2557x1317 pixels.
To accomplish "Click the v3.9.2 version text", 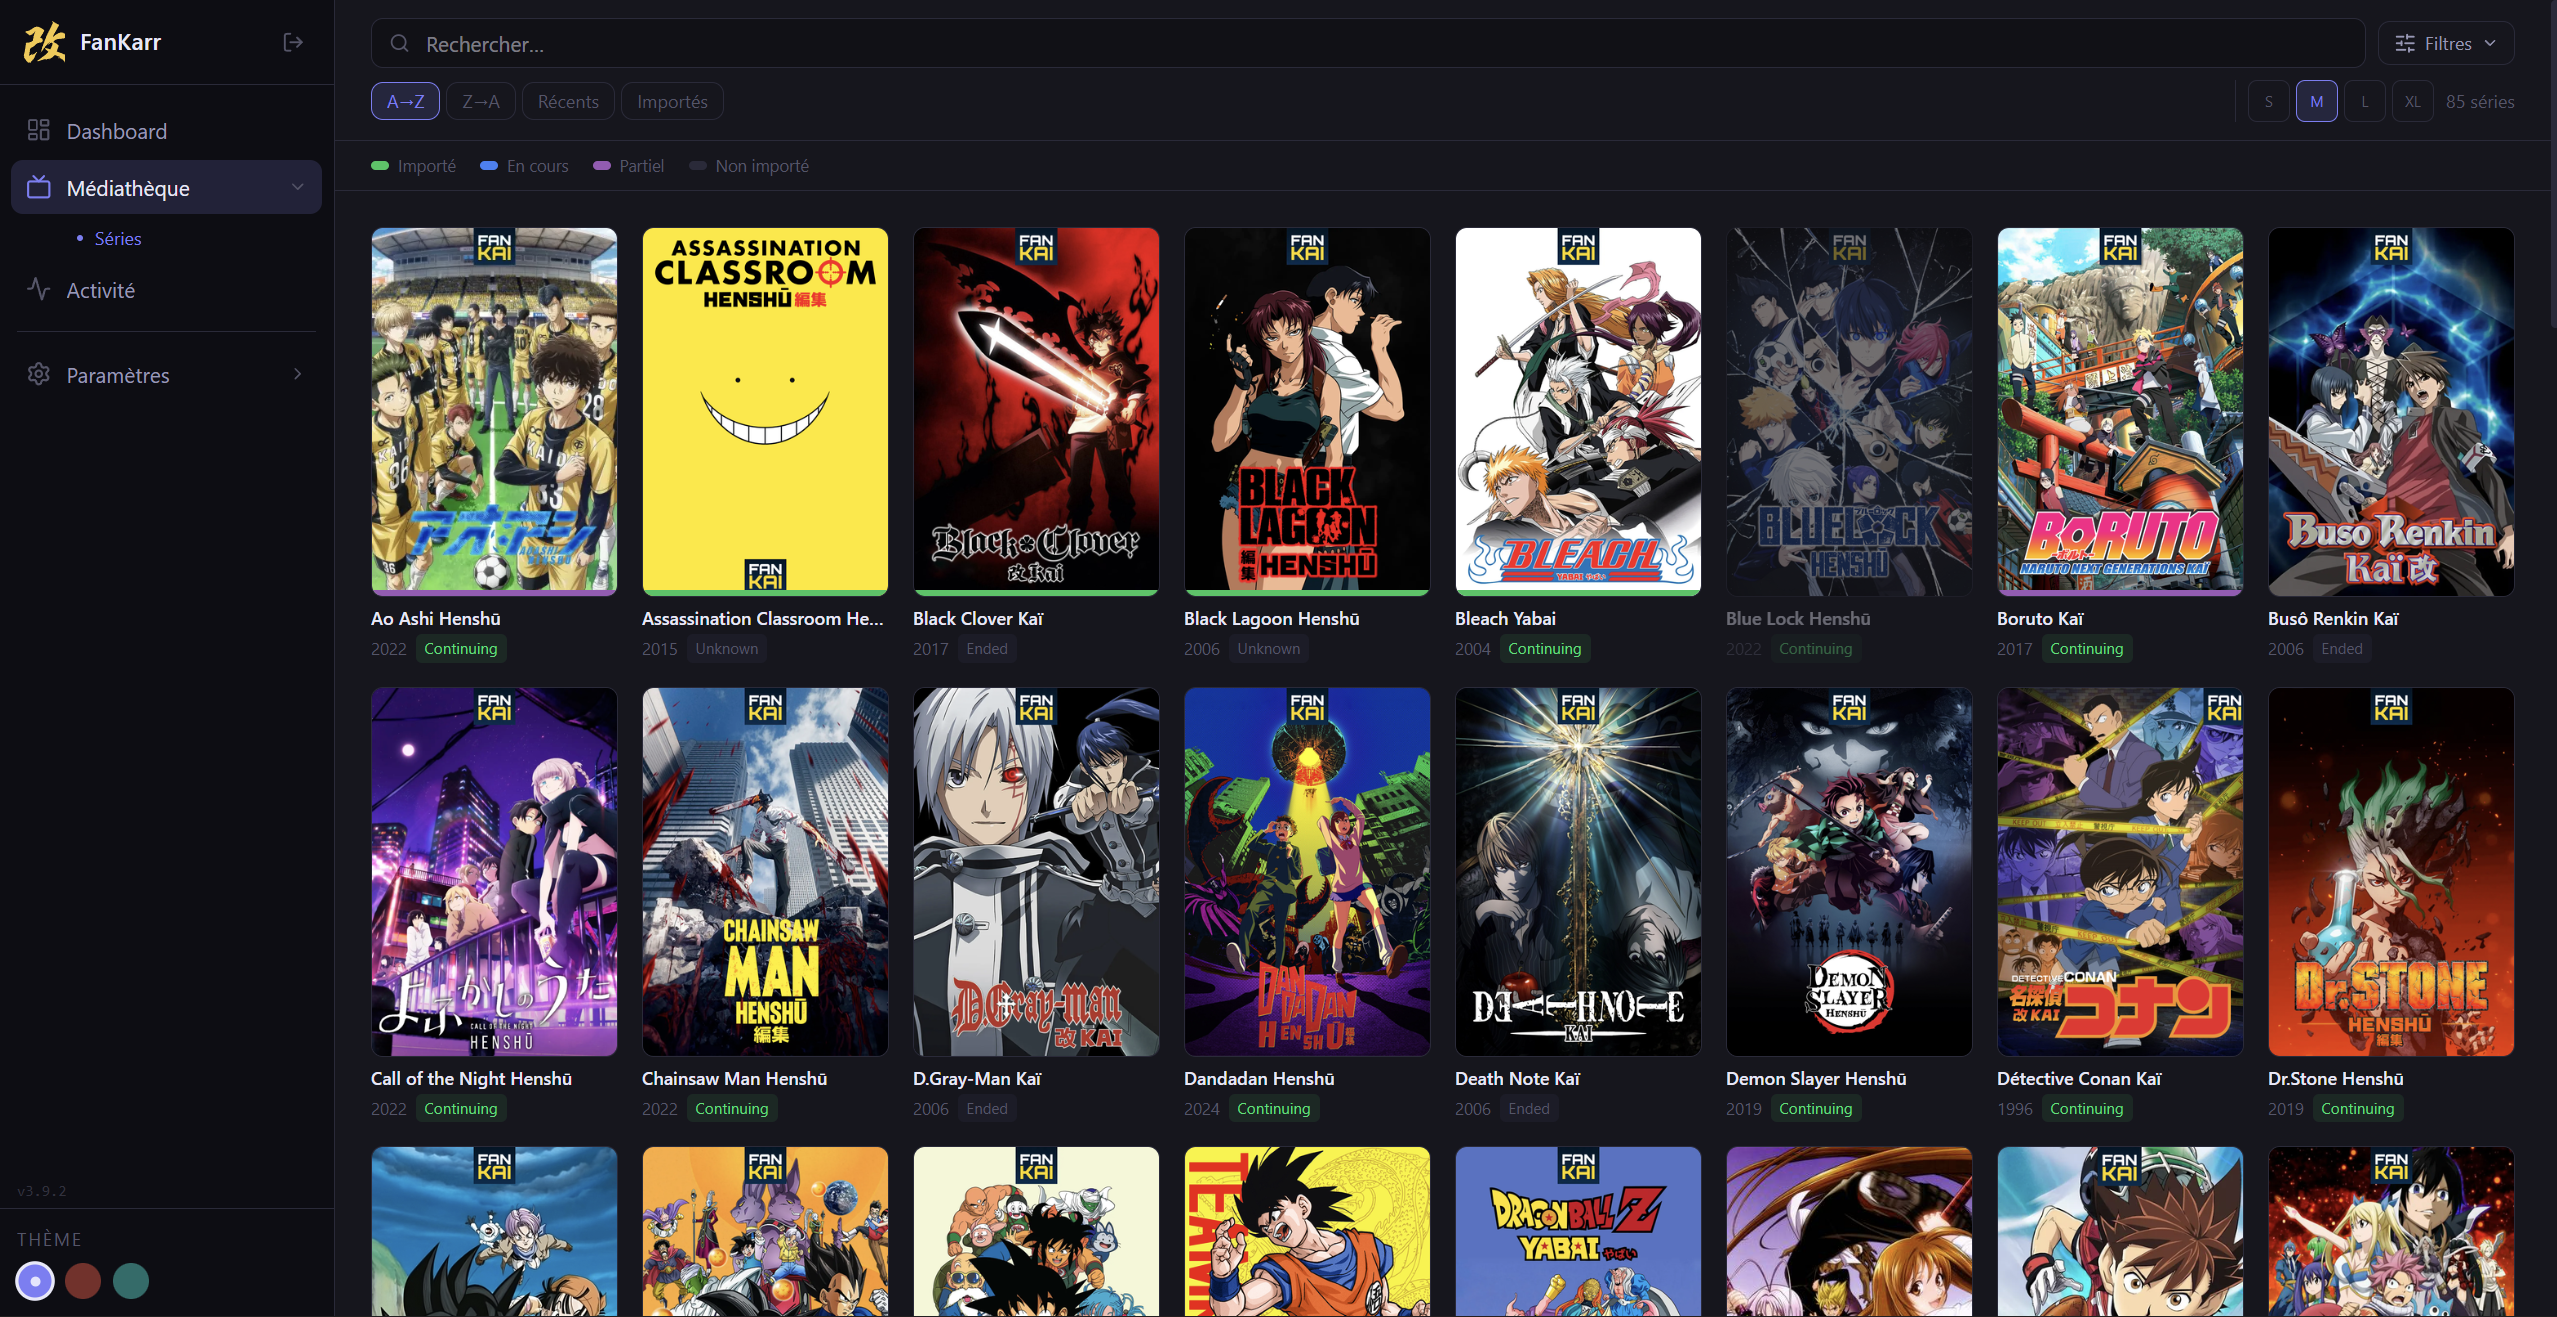I will point(42,1190).
